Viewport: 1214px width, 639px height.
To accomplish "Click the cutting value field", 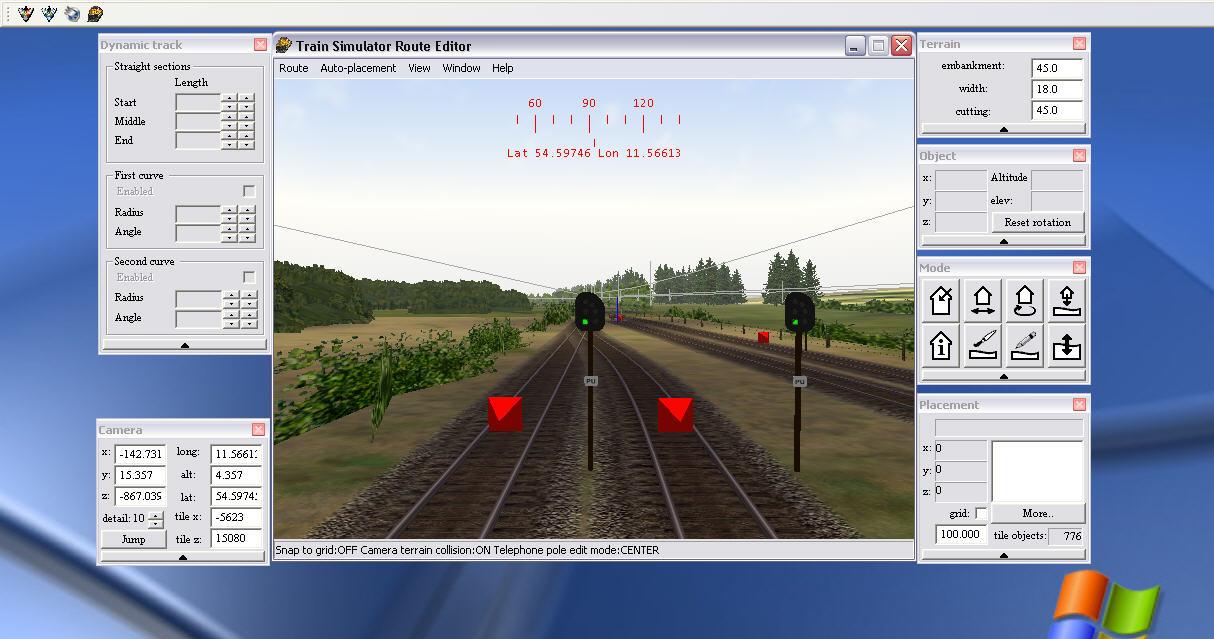I will pos(1058,111).
